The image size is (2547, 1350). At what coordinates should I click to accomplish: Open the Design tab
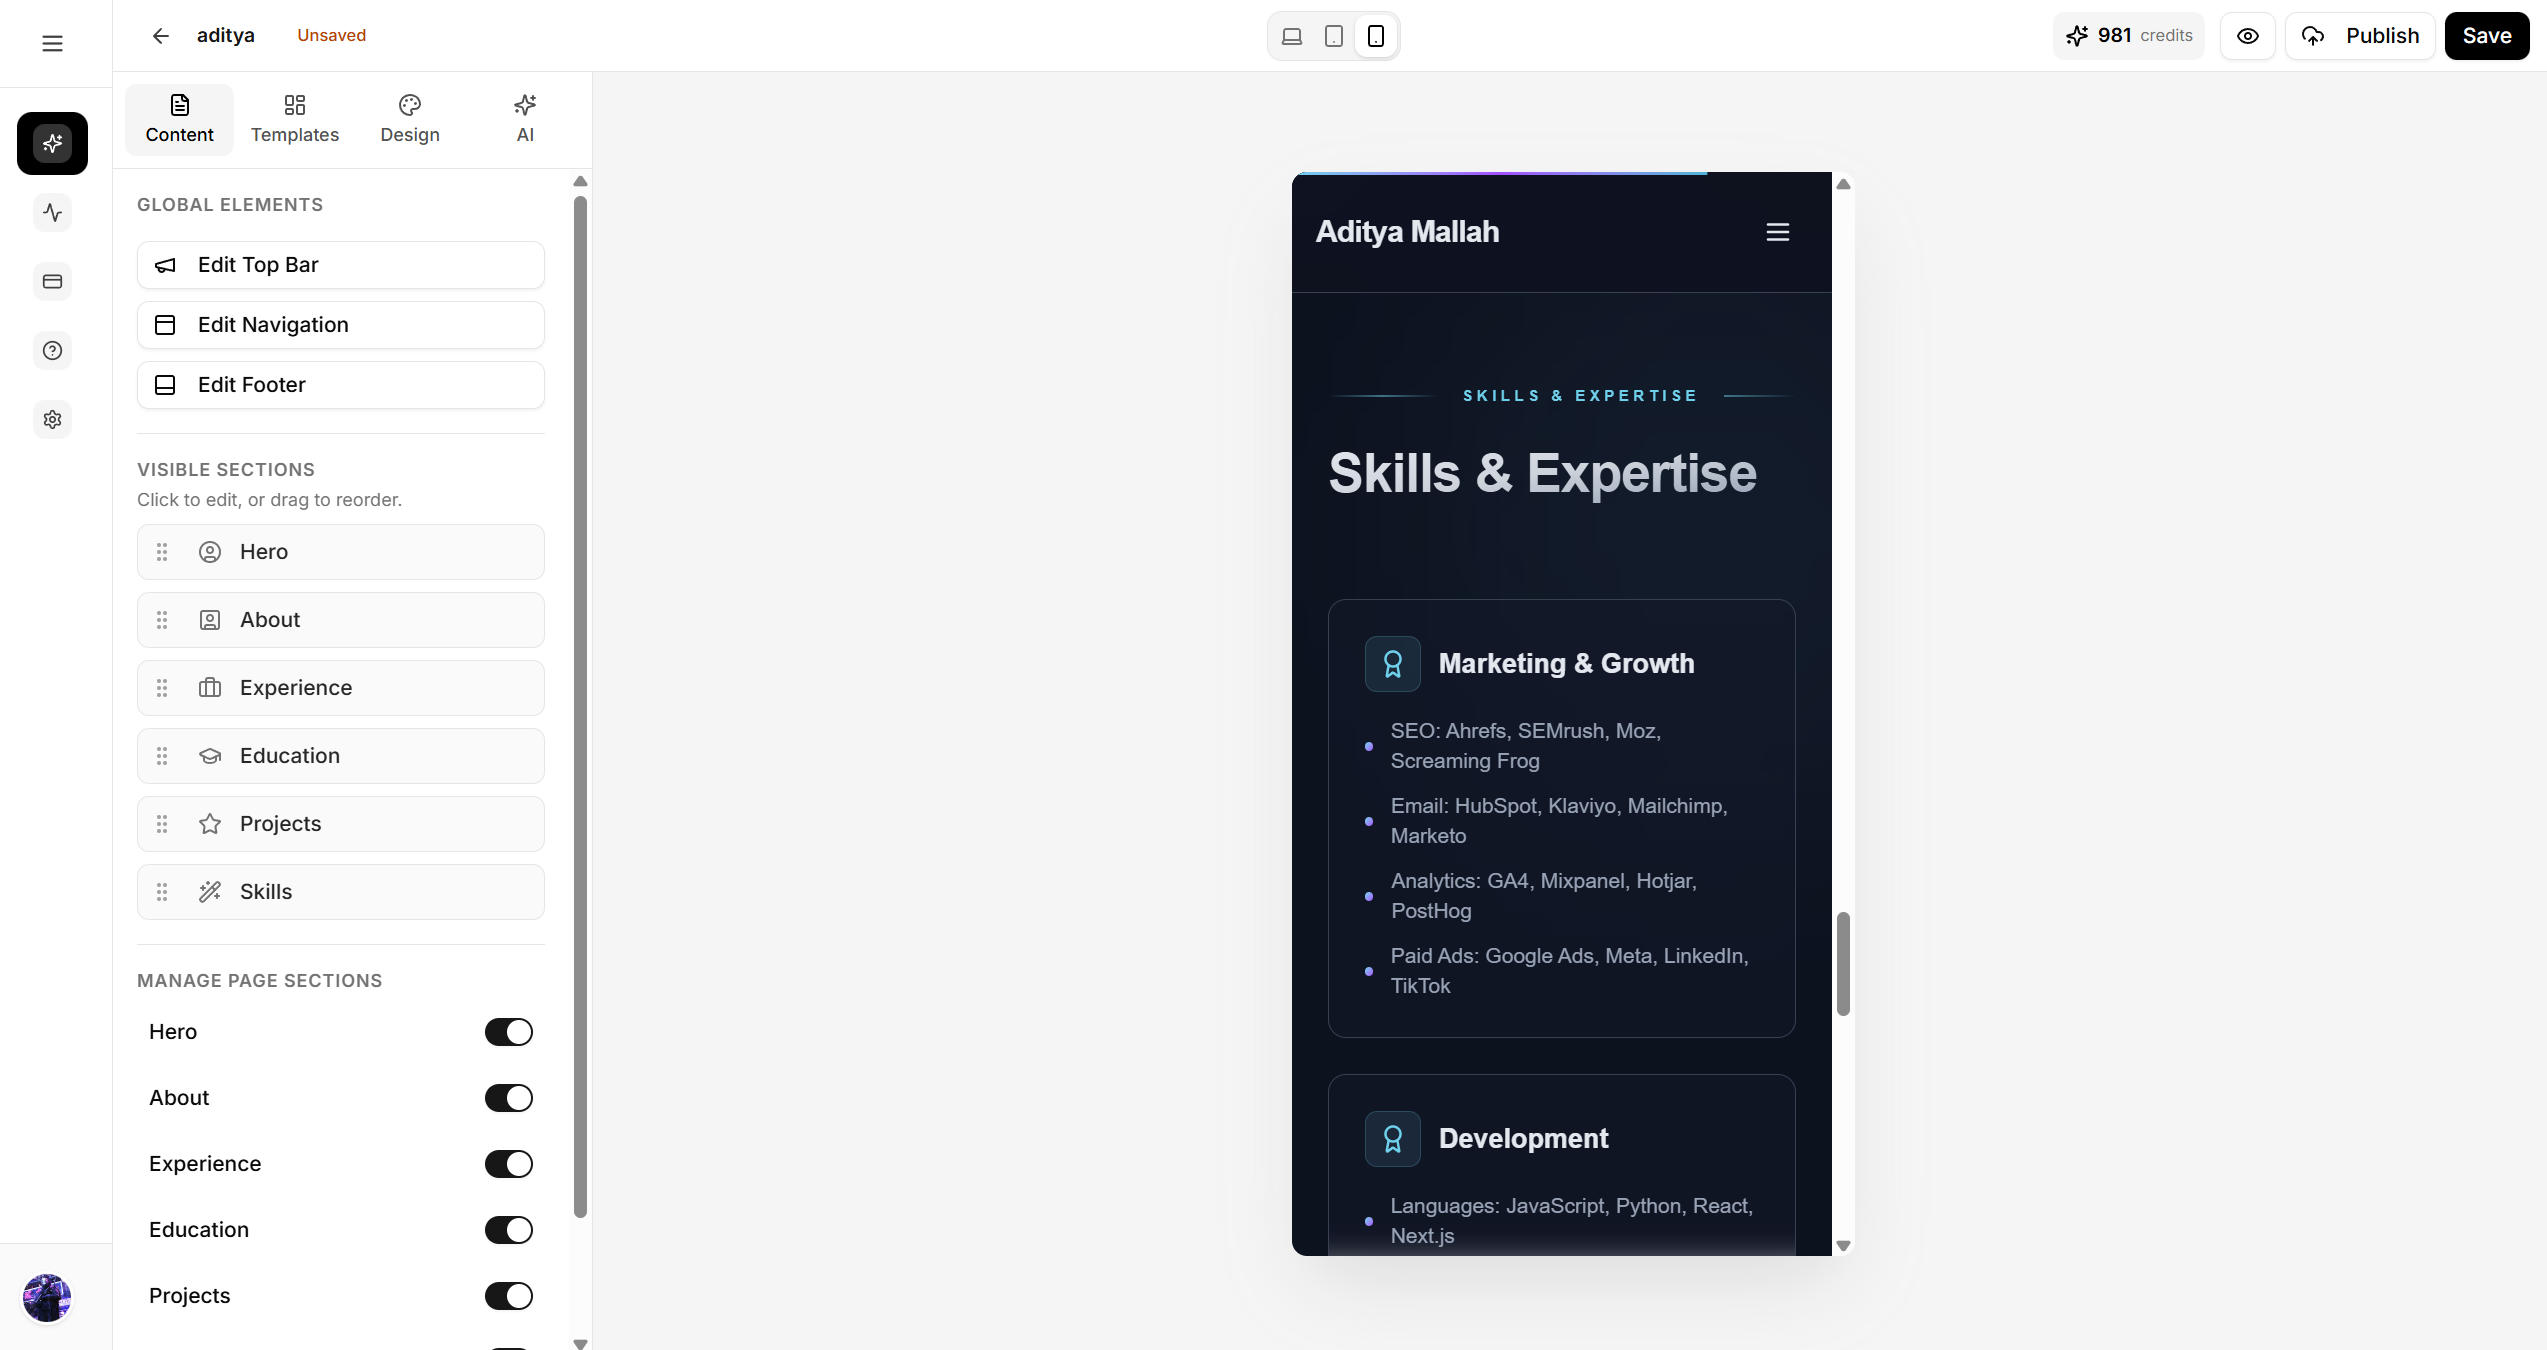click(x=409, y=118)
